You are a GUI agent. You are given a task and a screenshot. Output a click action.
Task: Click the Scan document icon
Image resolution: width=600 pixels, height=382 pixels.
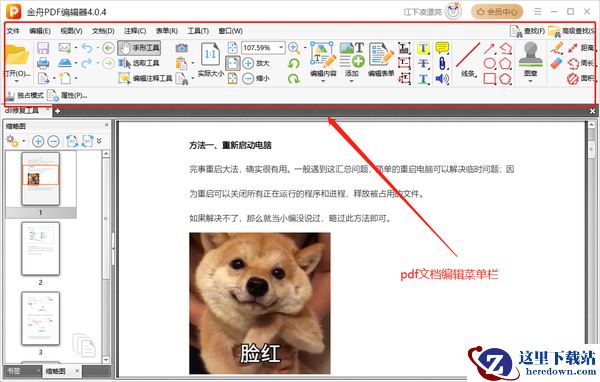[x=65, y=62]
